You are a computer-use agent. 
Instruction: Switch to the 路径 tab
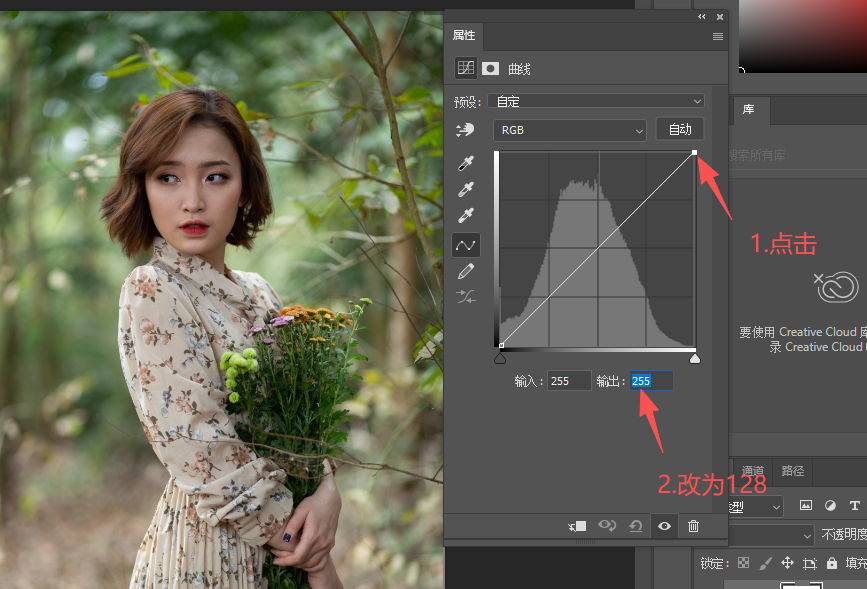(792, 471)
